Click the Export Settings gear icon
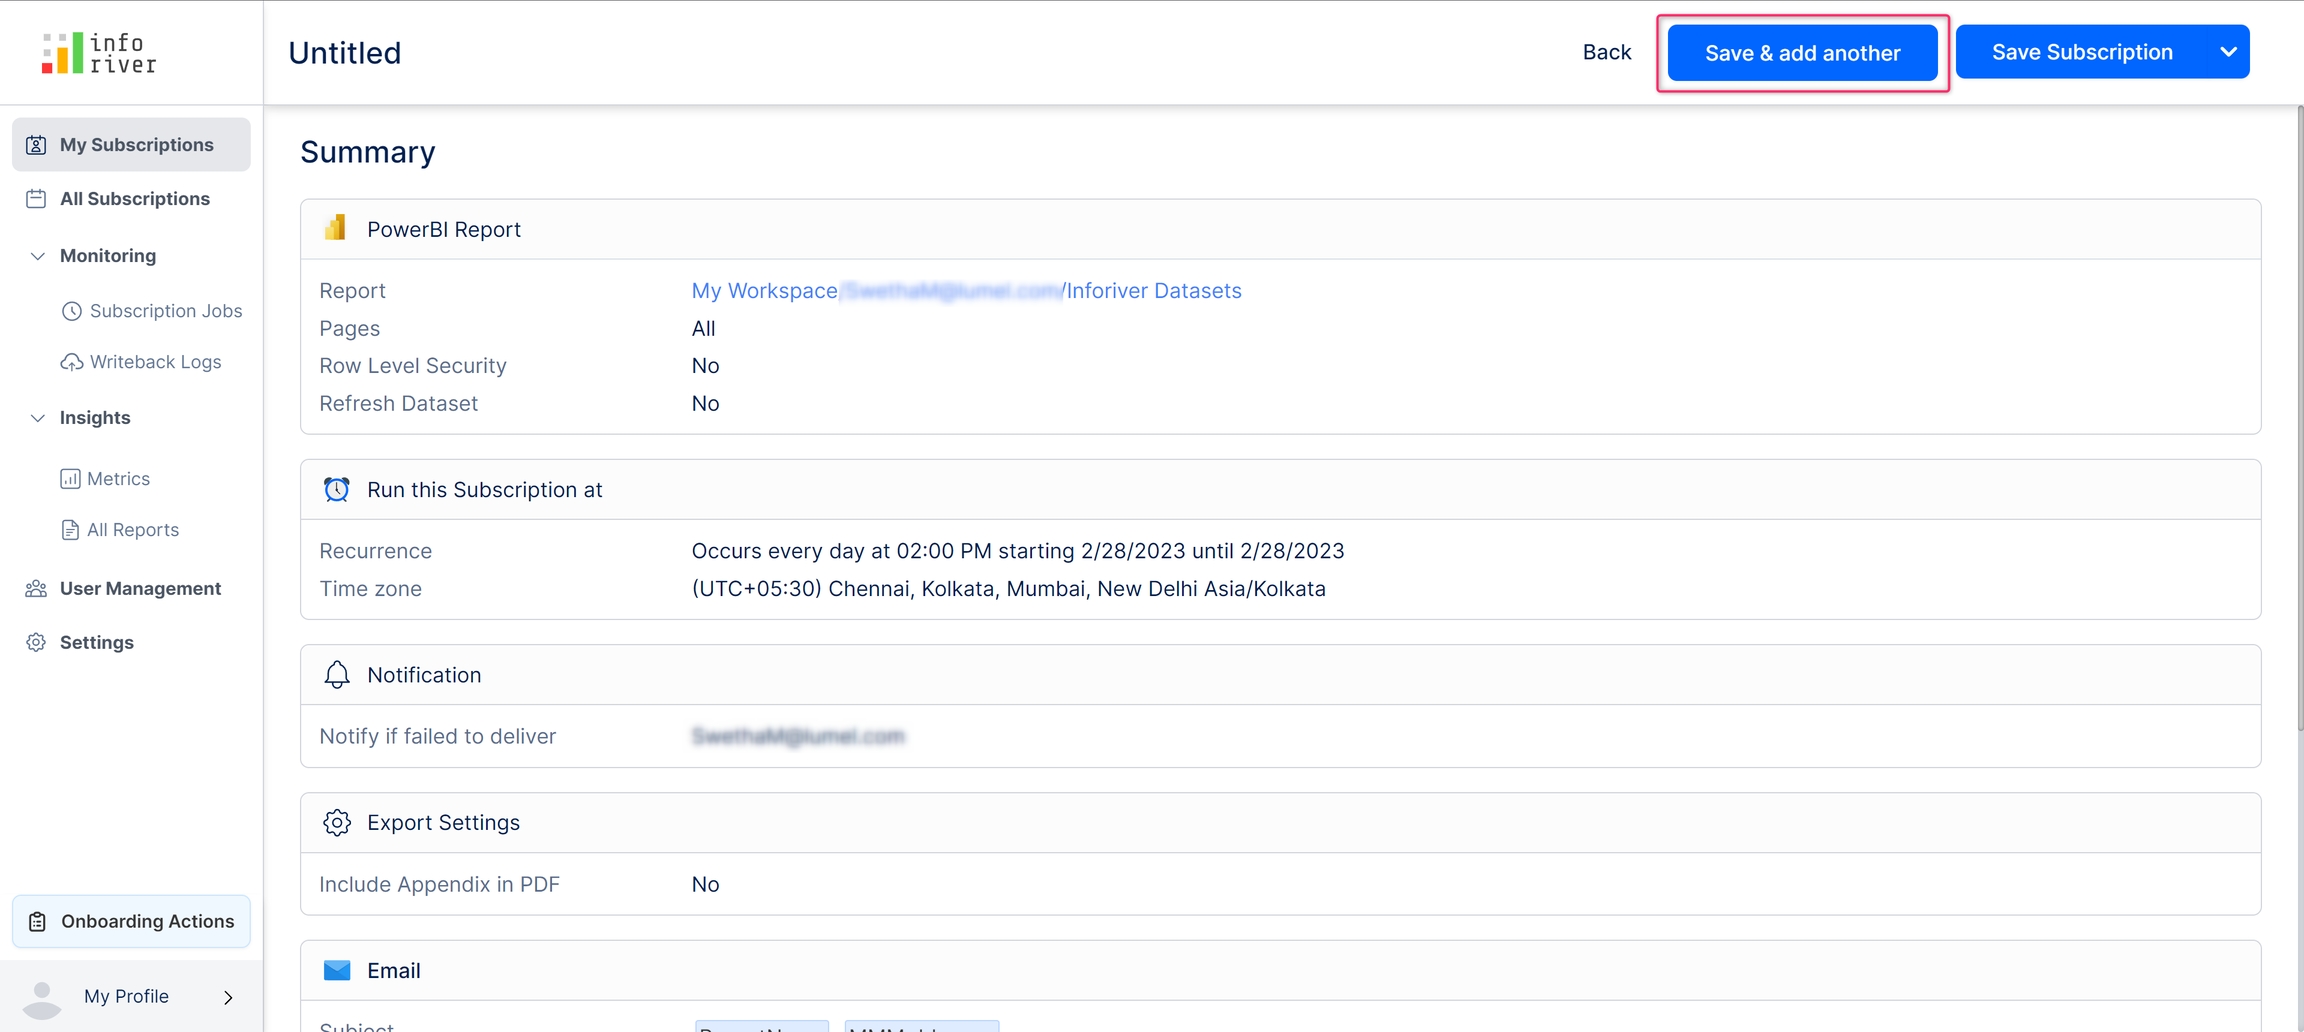Image resolution: width=2304 pixels, height=1032 pixels. [337, 822]
